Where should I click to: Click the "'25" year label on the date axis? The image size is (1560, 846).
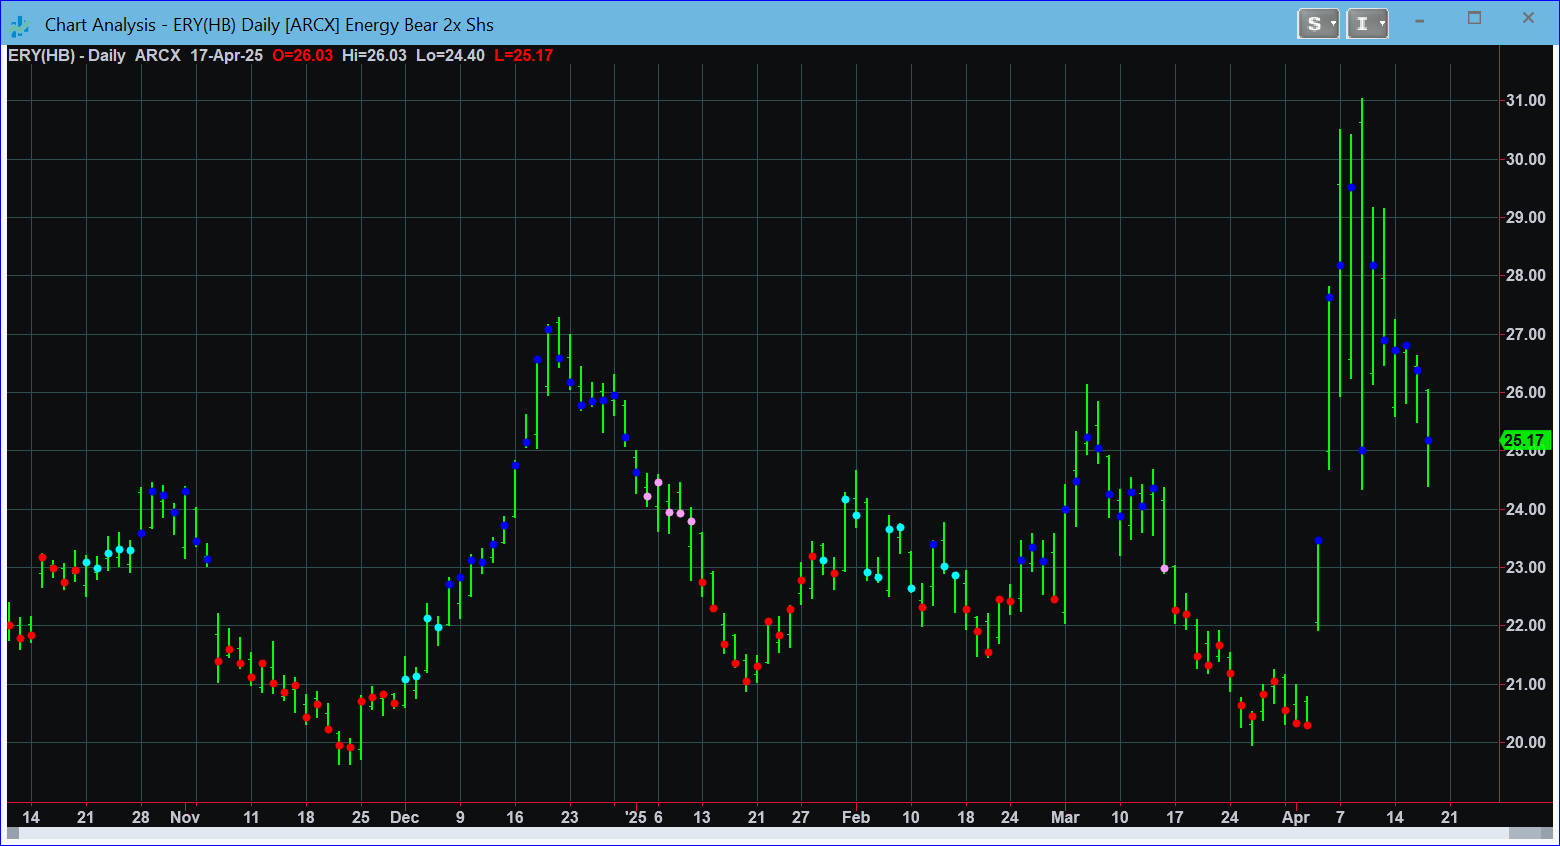click(636, 817)
